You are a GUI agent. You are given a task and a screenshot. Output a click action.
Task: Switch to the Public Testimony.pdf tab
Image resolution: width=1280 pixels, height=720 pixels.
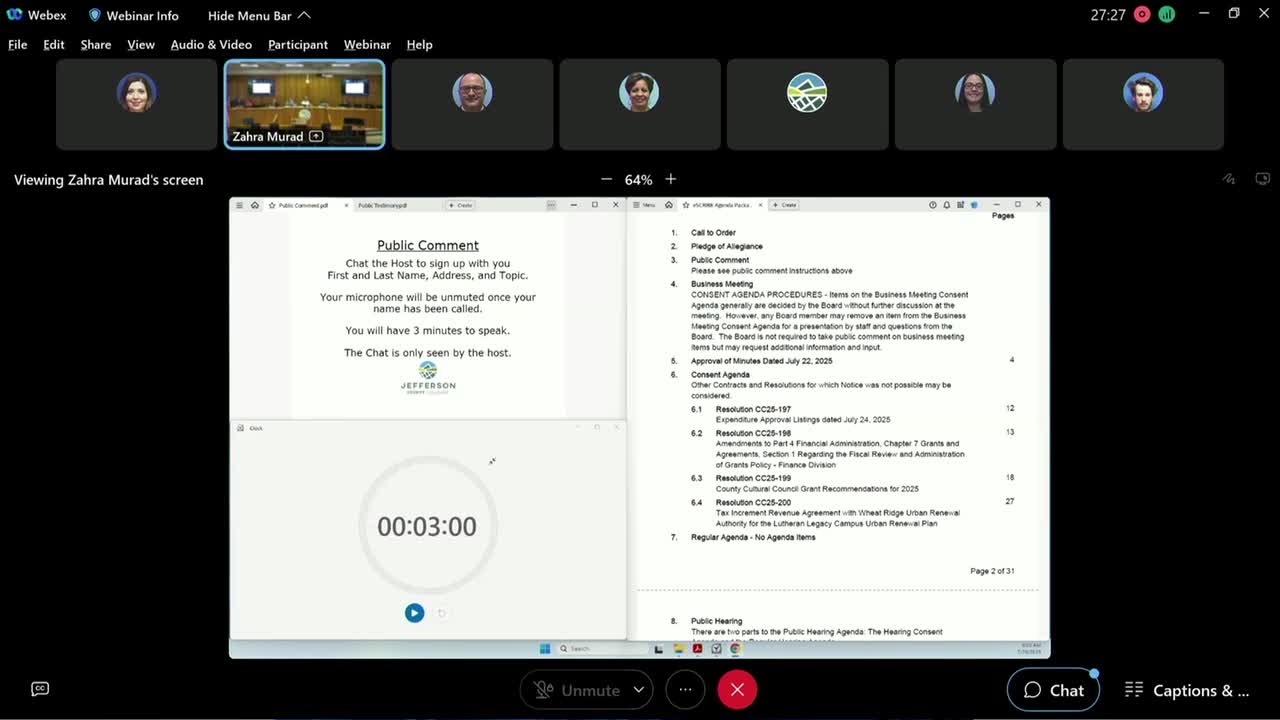[x=383, y=205]
